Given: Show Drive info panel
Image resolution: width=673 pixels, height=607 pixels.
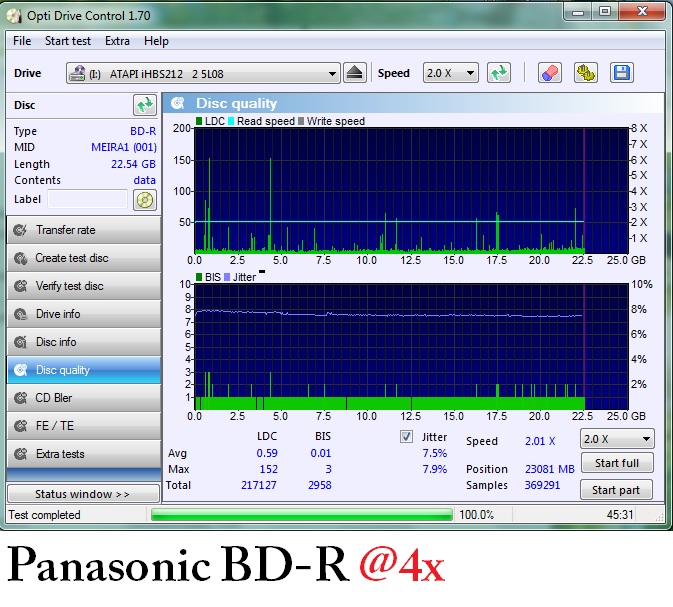Looking at the screenshot, I should pos(84,314).
